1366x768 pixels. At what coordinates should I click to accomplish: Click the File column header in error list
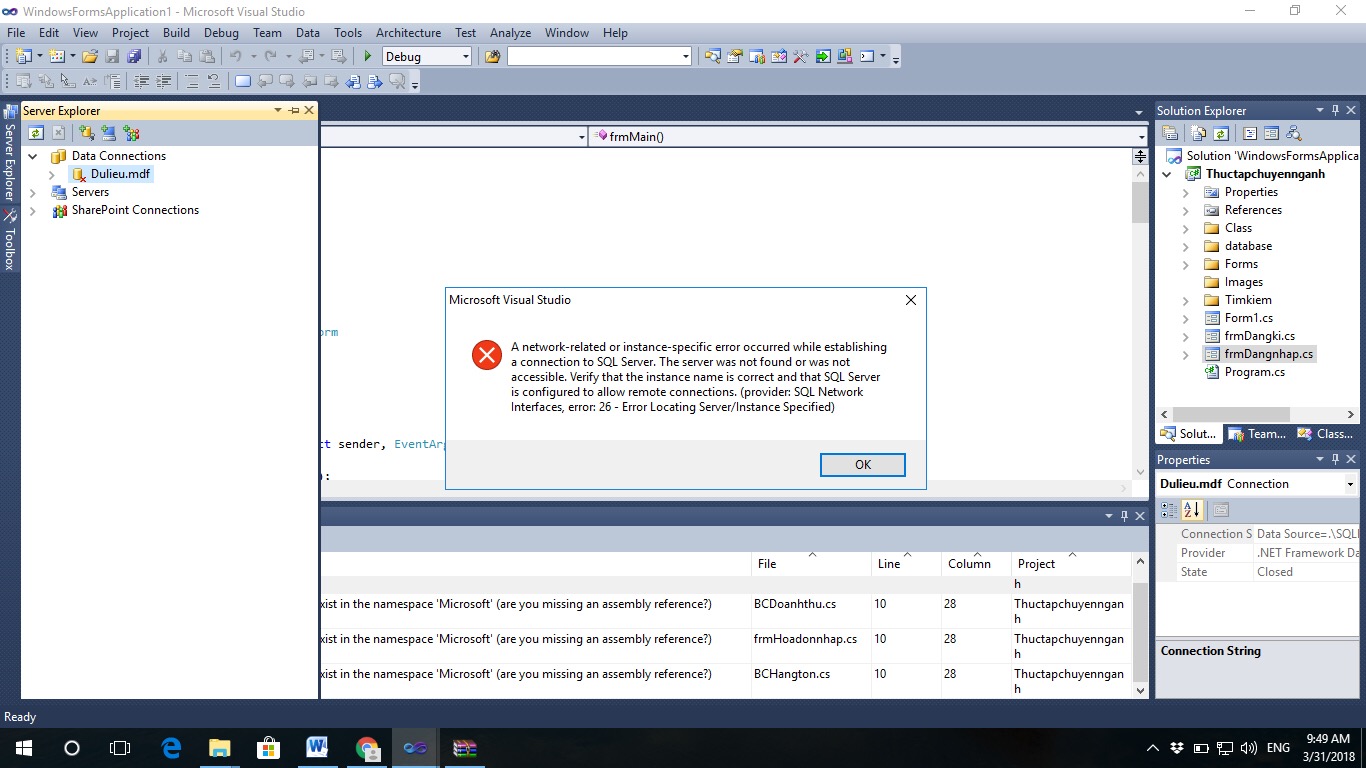click(812, 563)
